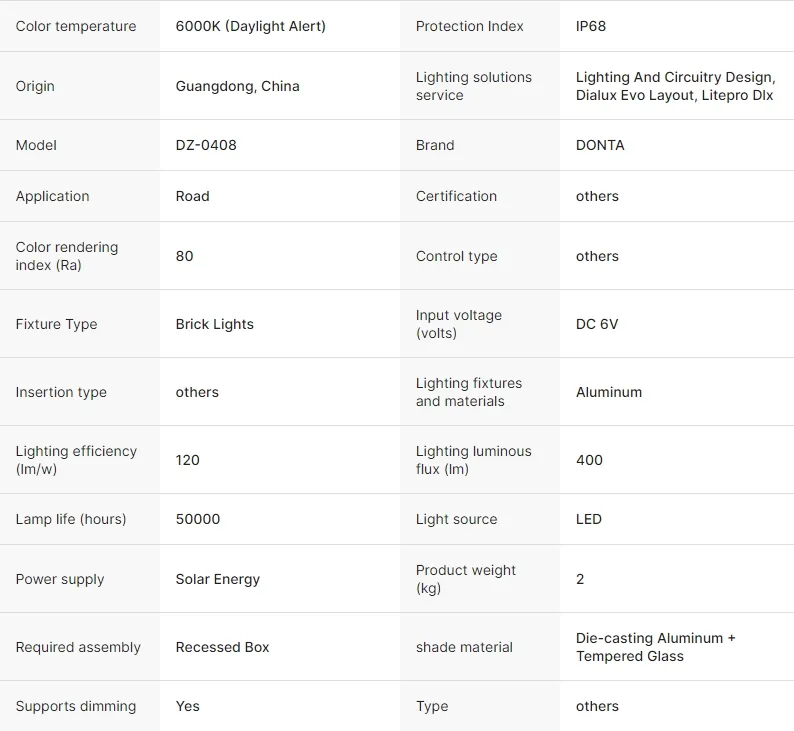Select the Aluminum material value

click(x=609, y=392)
